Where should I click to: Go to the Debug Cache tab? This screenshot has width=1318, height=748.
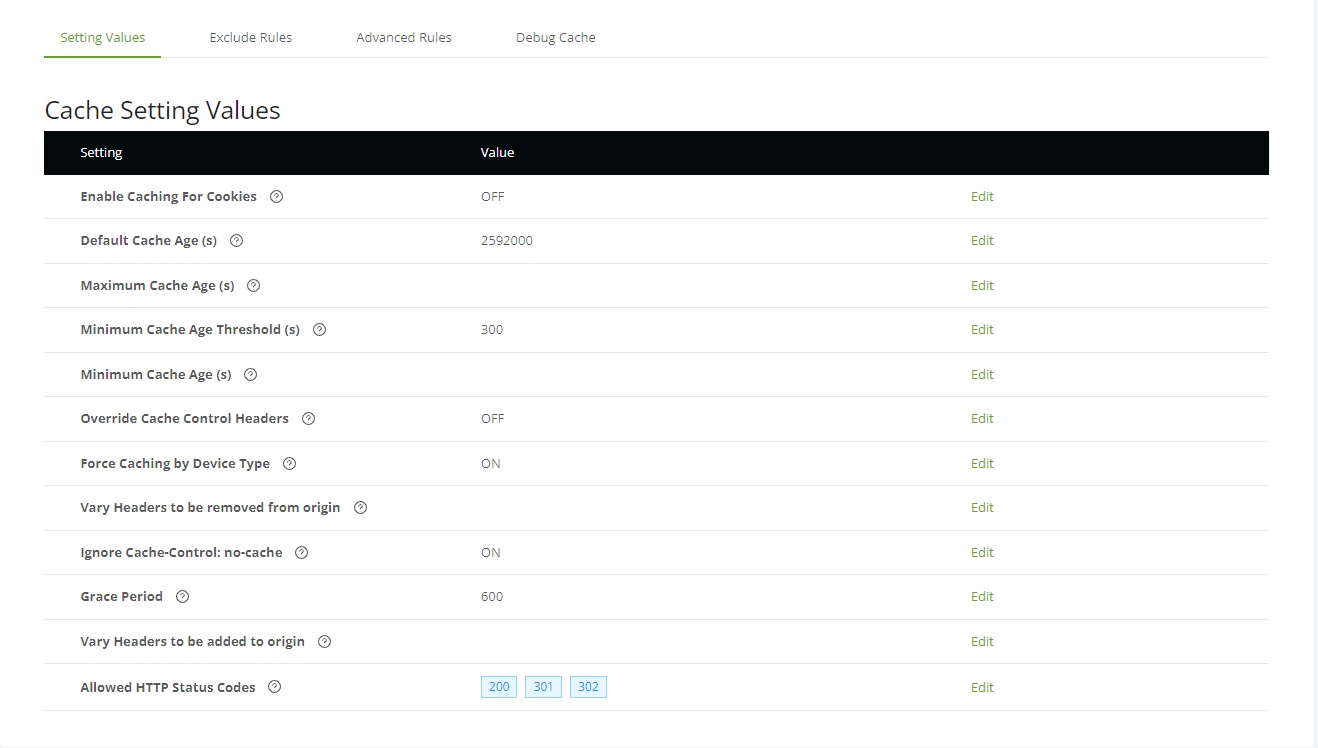(556, 38)
